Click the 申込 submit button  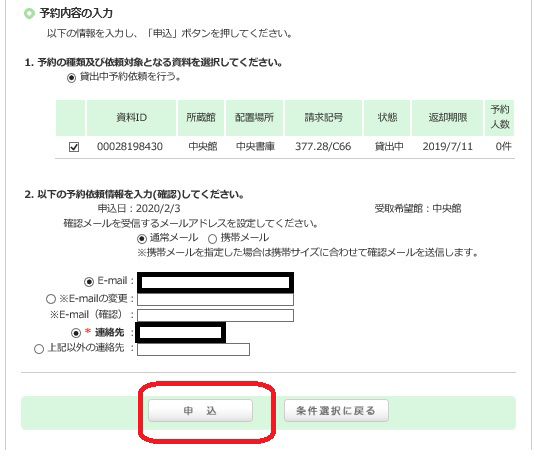(200, 411)
